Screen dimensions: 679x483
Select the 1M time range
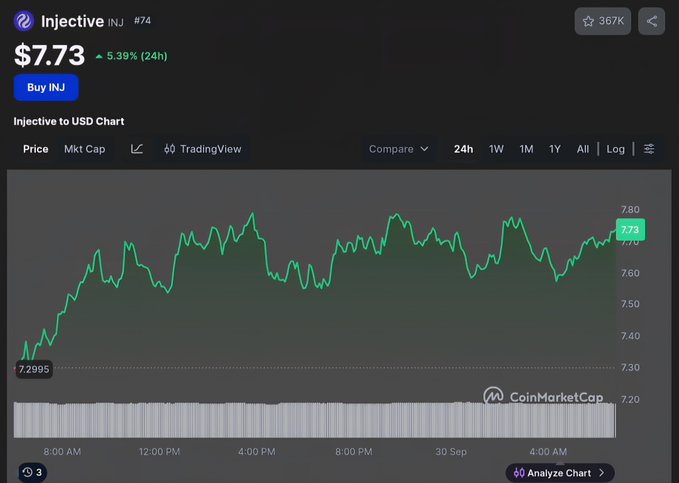click(526, 149)
